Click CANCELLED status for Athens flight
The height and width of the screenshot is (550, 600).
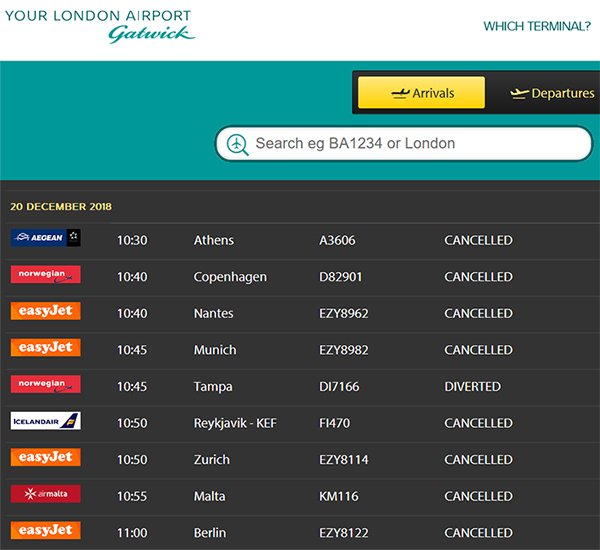(x=478, y=240)
